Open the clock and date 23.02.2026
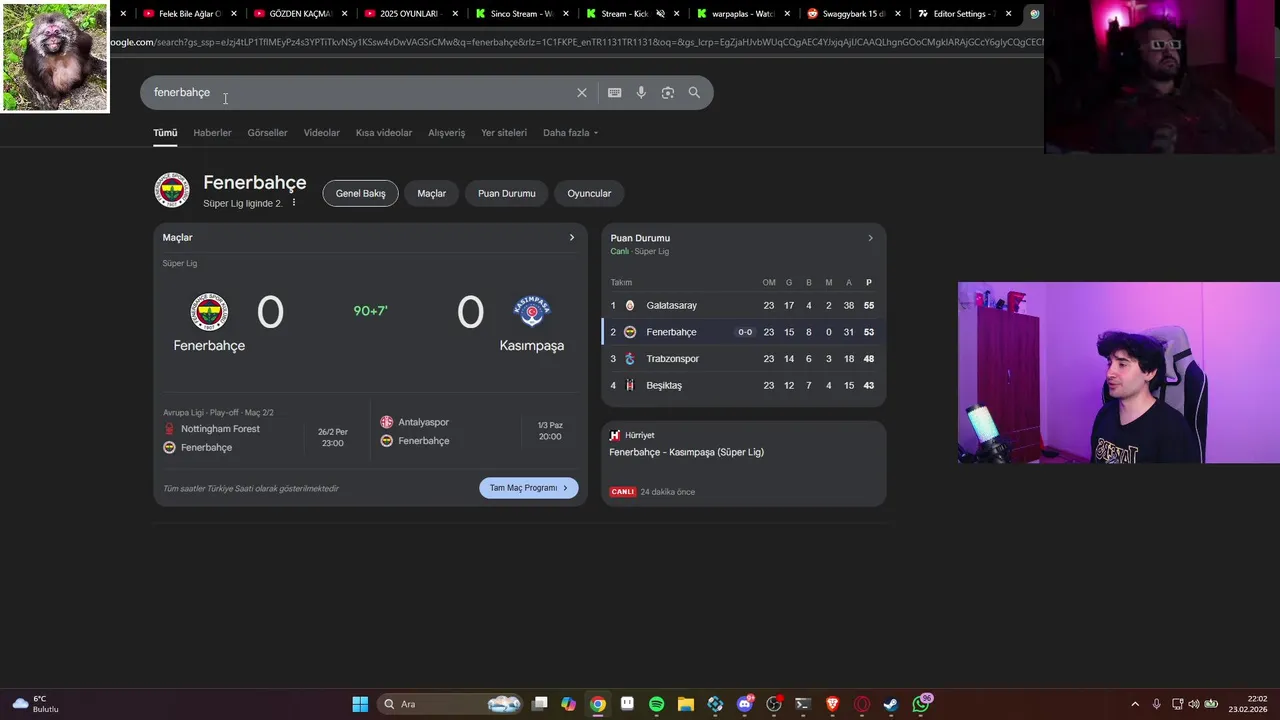 (1248, 704)
